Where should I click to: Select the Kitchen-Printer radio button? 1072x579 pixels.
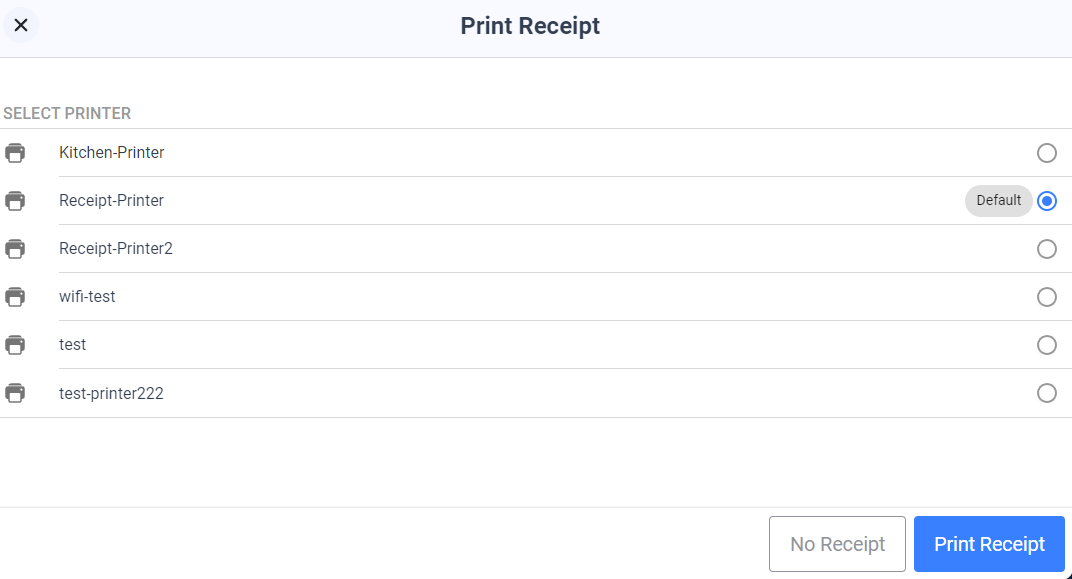click(x=1047, y=153)
